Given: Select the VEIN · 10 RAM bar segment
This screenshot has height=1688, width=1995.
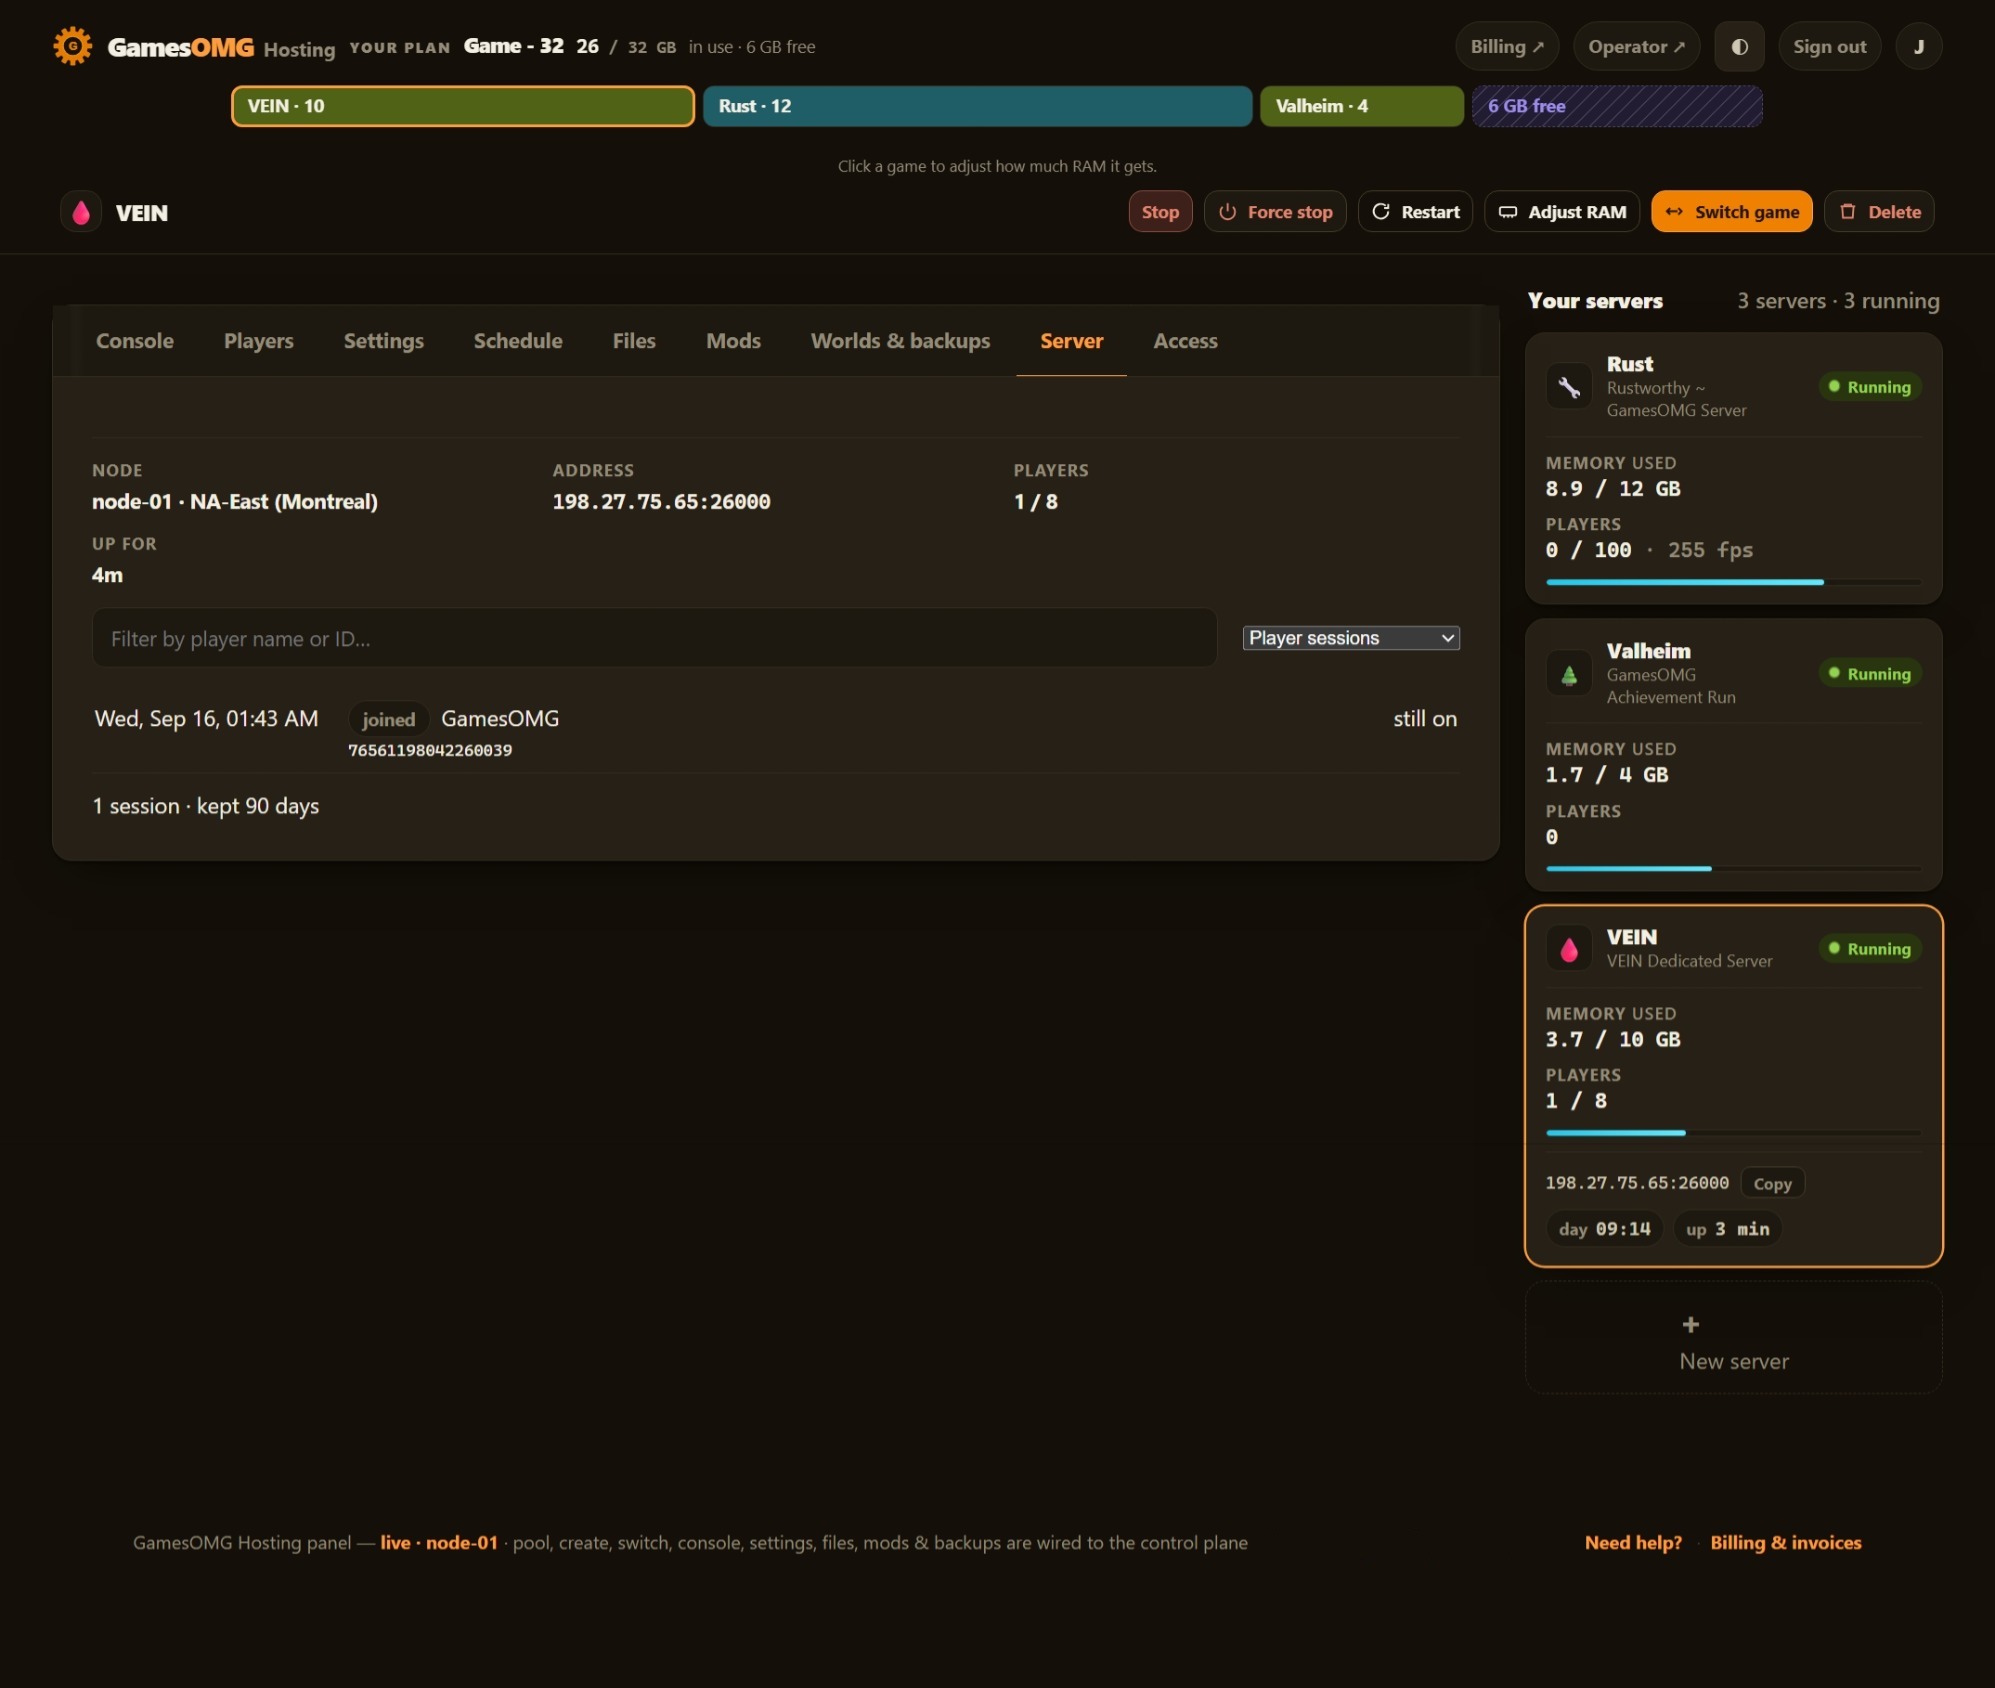Looking at the screenshot, I should coord(463,106).
